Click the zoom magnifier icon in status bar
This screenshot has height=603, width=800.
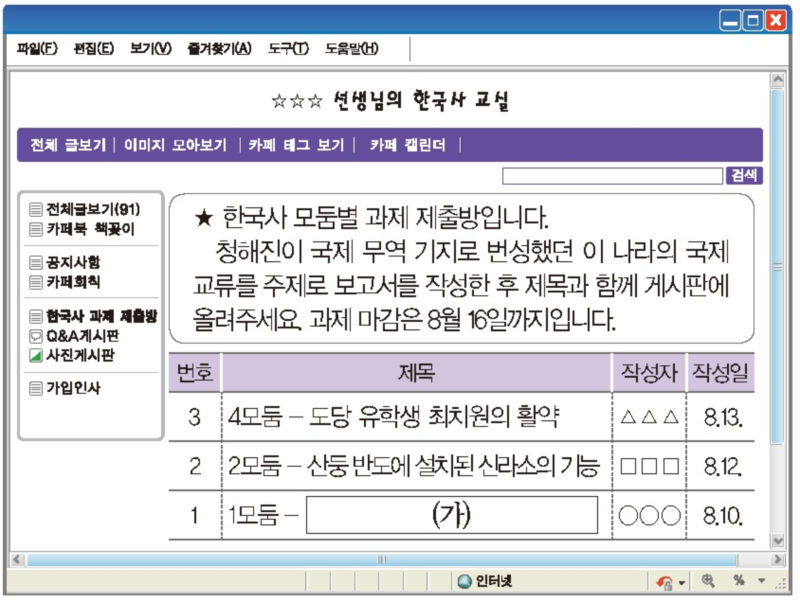tap(708, 581)
